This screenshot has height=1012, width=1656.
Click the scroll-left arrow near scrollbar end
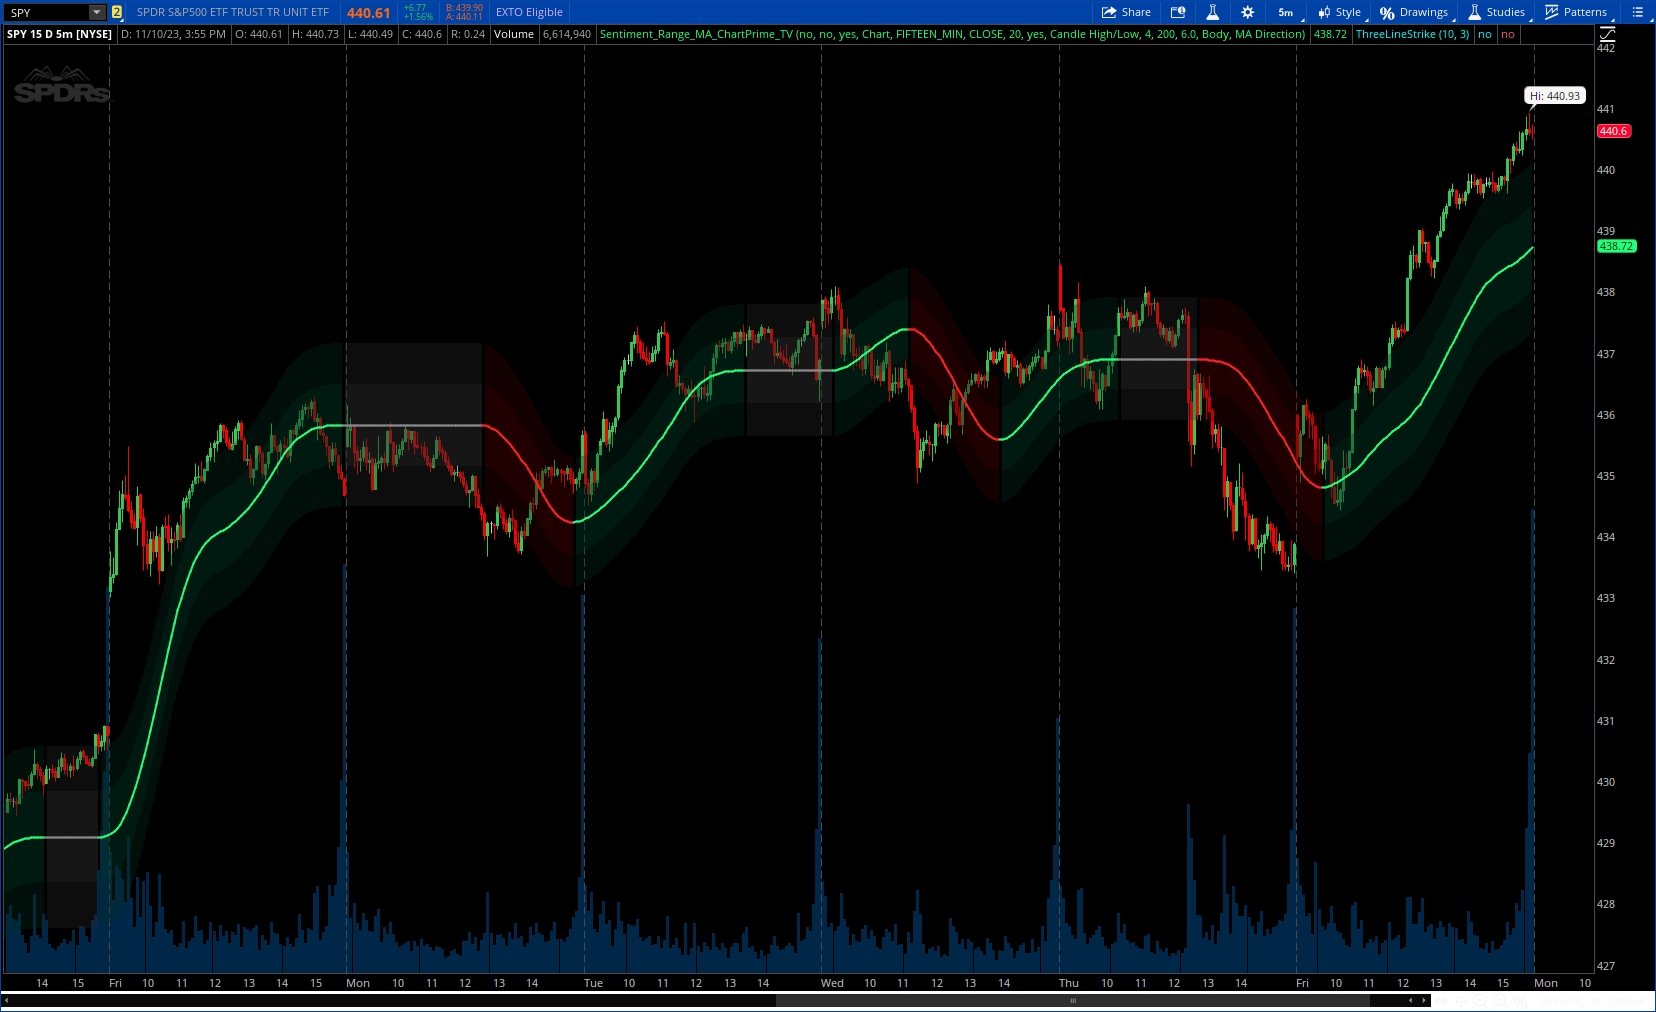click(1410, 1000)
